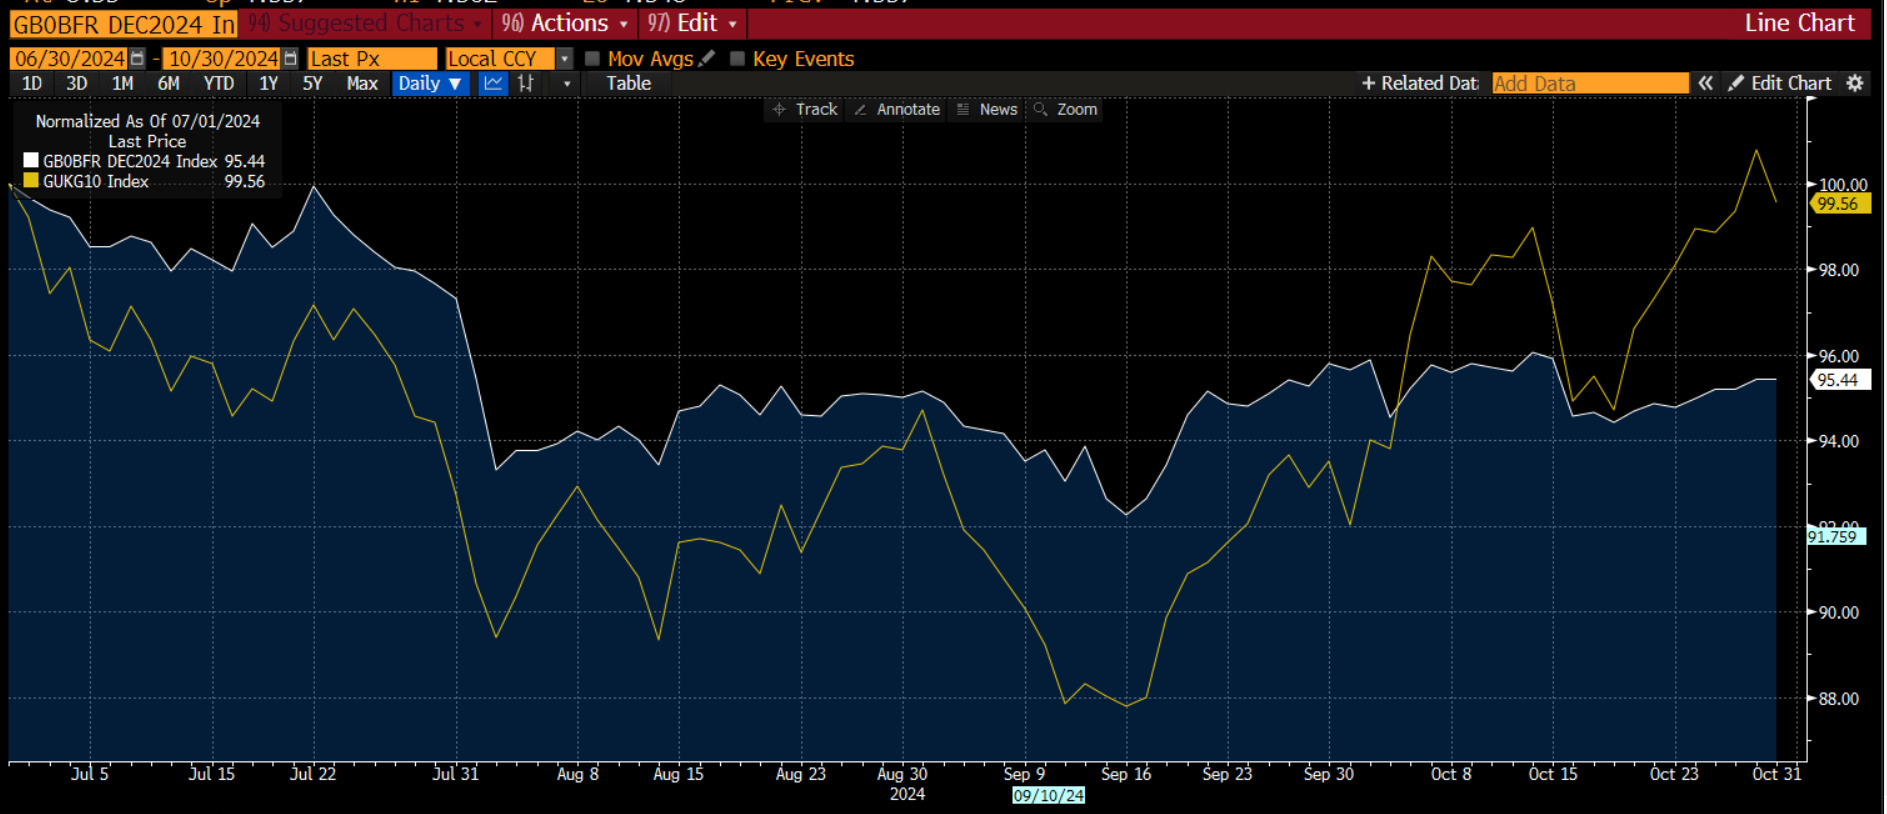Toggle the 1Y time range
This screenshot has width=1887, height=814.
(x=268, y=84)
